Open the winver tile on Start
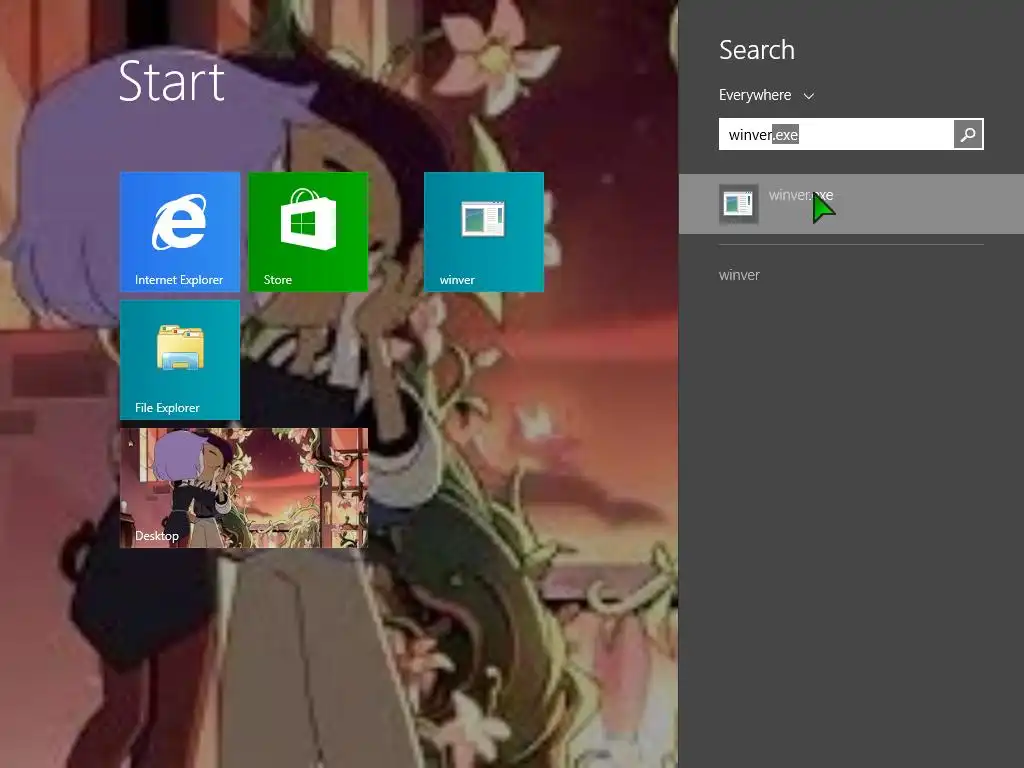Viewport: 1024px width, 768px height. click(484, 232)
